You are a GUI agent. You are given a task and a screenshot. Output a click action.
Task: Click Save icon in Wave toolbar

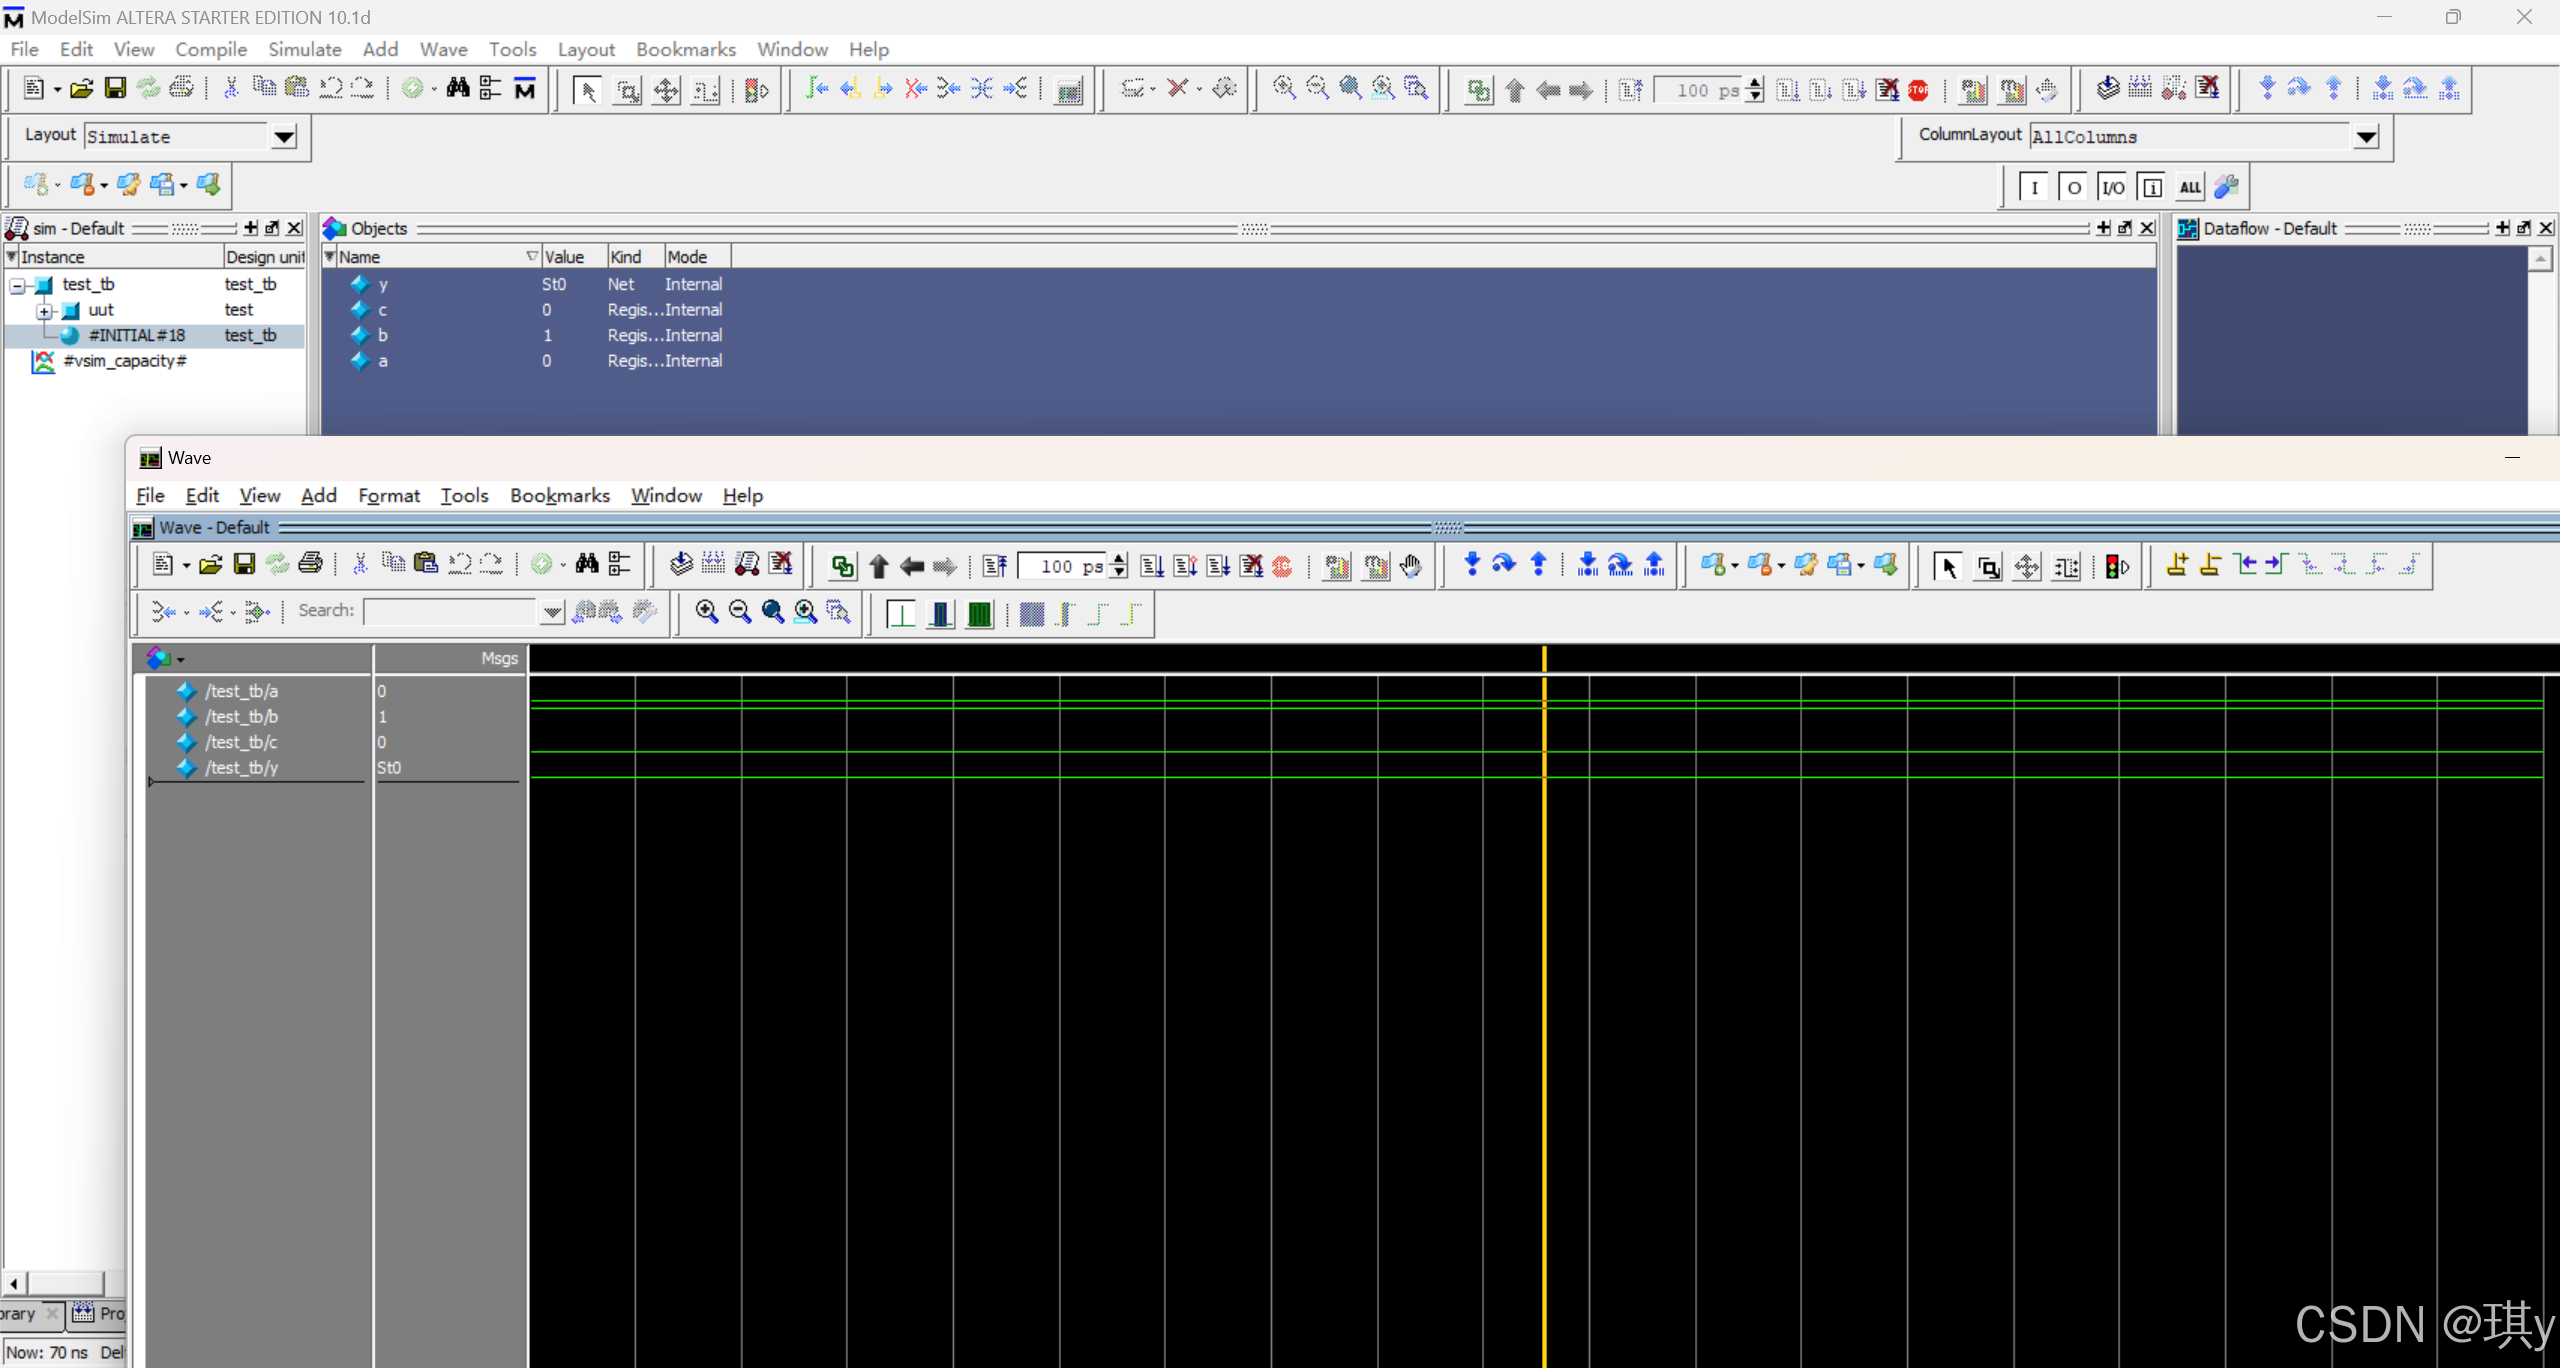coord(244,565)
